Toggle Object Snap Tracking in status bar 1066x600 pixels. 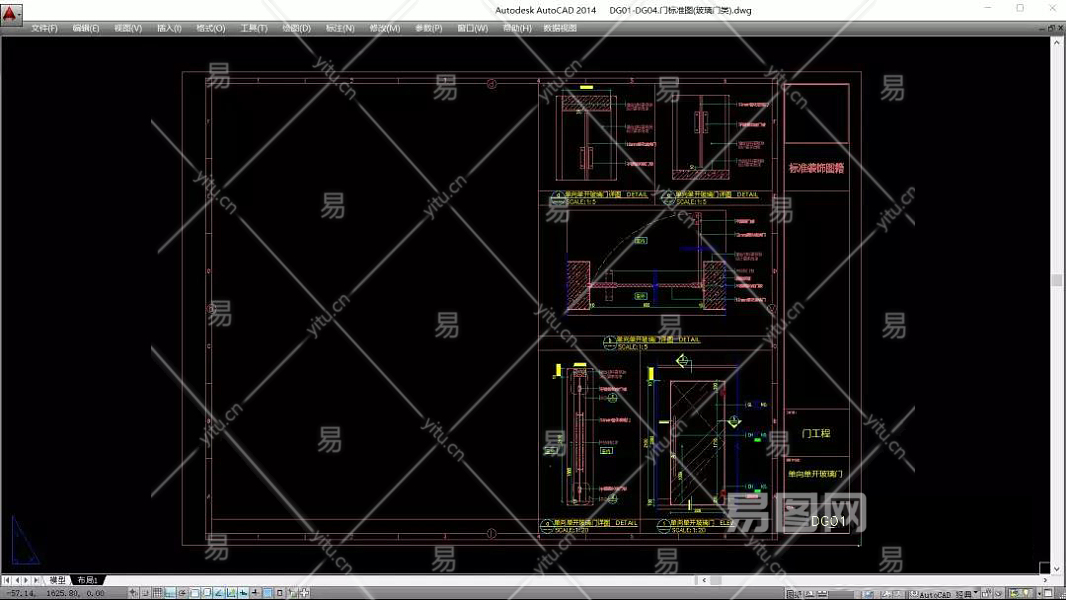click(219, 593)
